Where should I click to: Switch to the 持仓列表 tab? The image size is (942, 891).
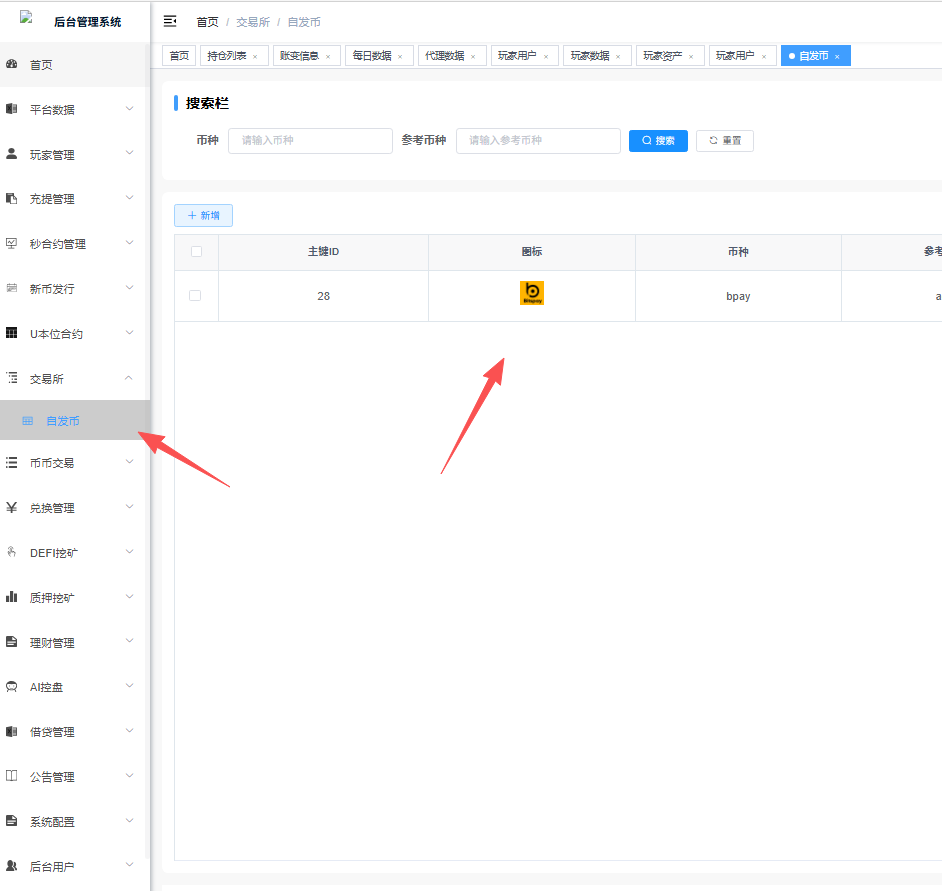pos(226,56)
